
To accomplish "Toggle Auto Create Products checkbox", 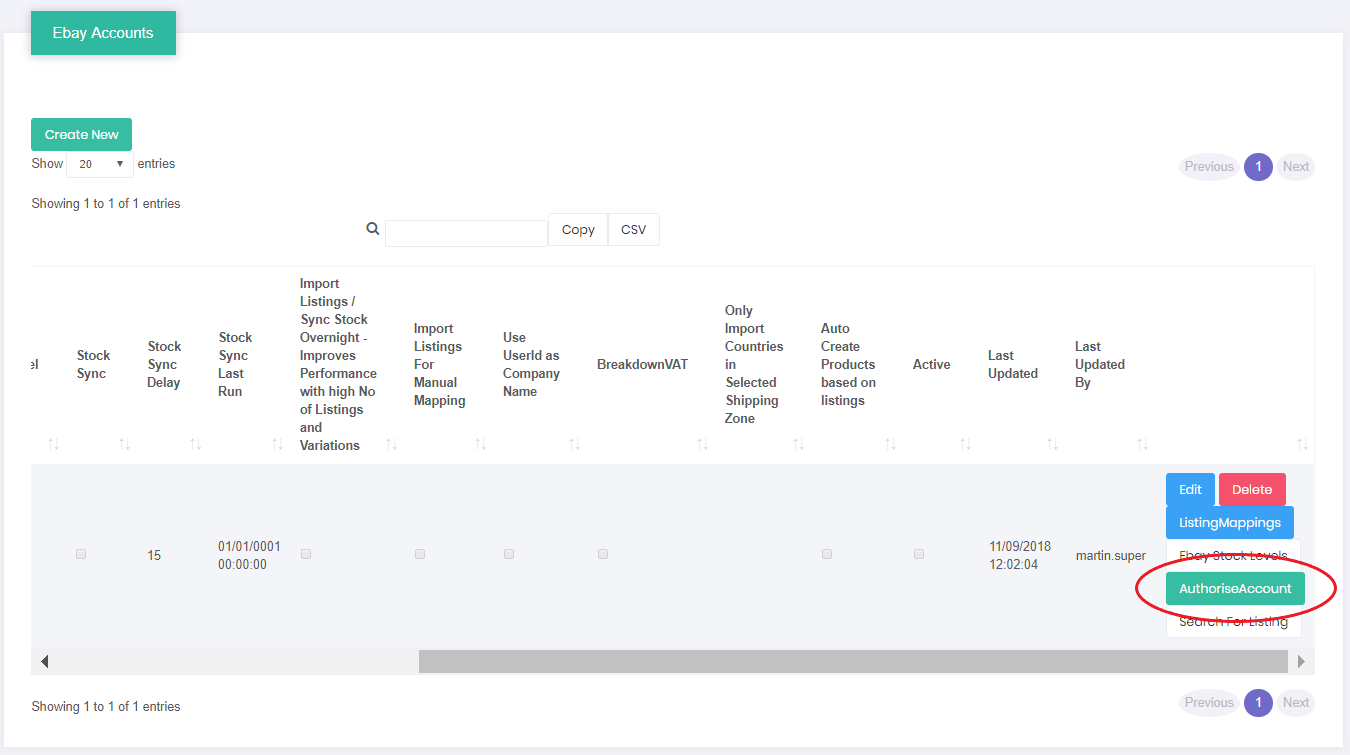I will pos(827,554).
